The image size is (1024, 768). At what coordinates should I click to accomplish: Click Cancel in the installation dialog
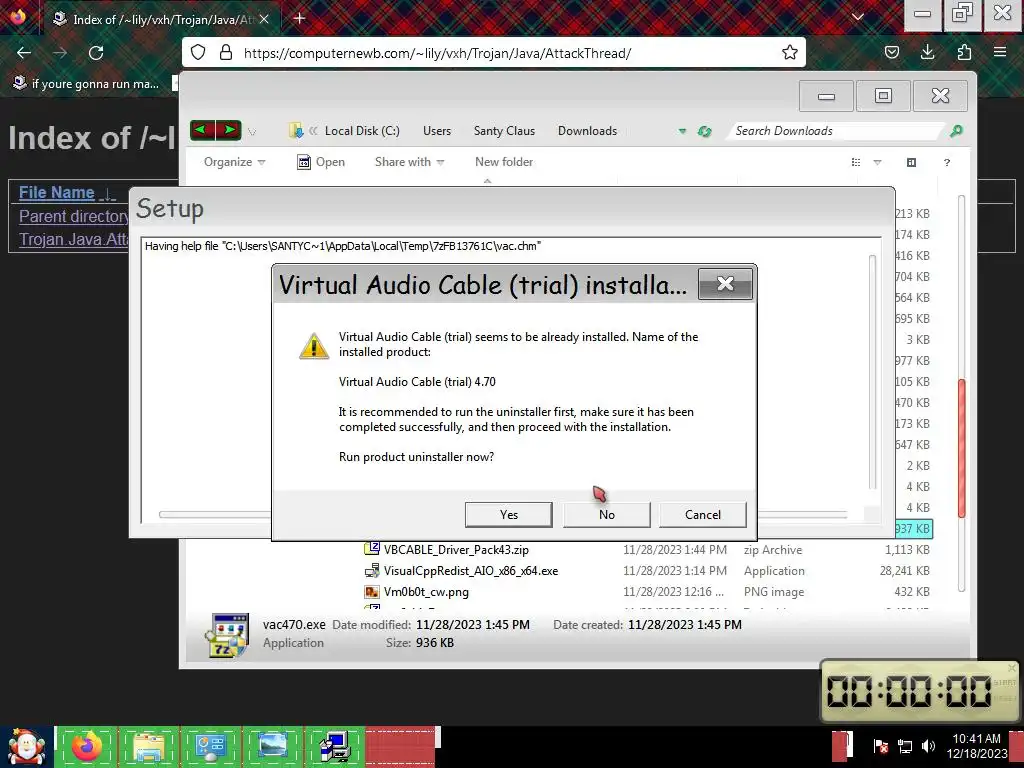click(x=703, y=515)
